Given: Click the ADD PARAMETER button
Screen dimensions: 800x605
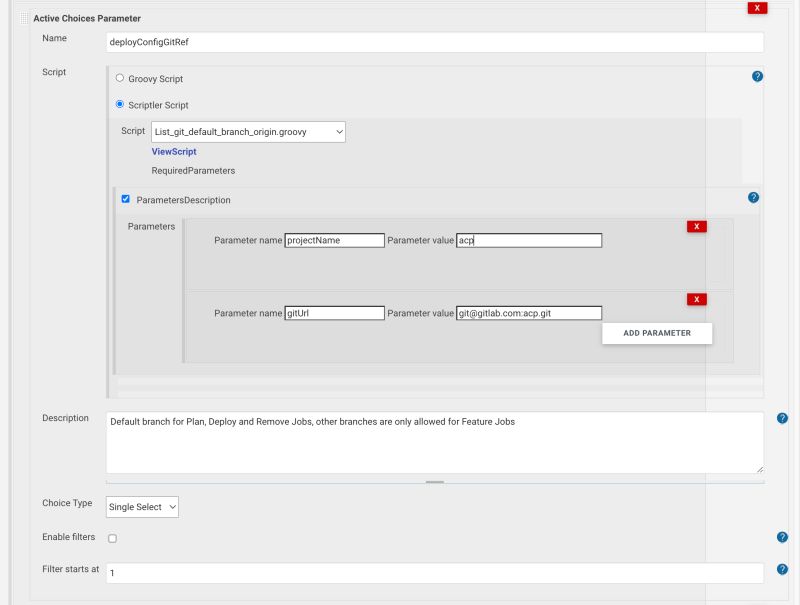Looking at the screenshot, I should [x=656, y=333].
